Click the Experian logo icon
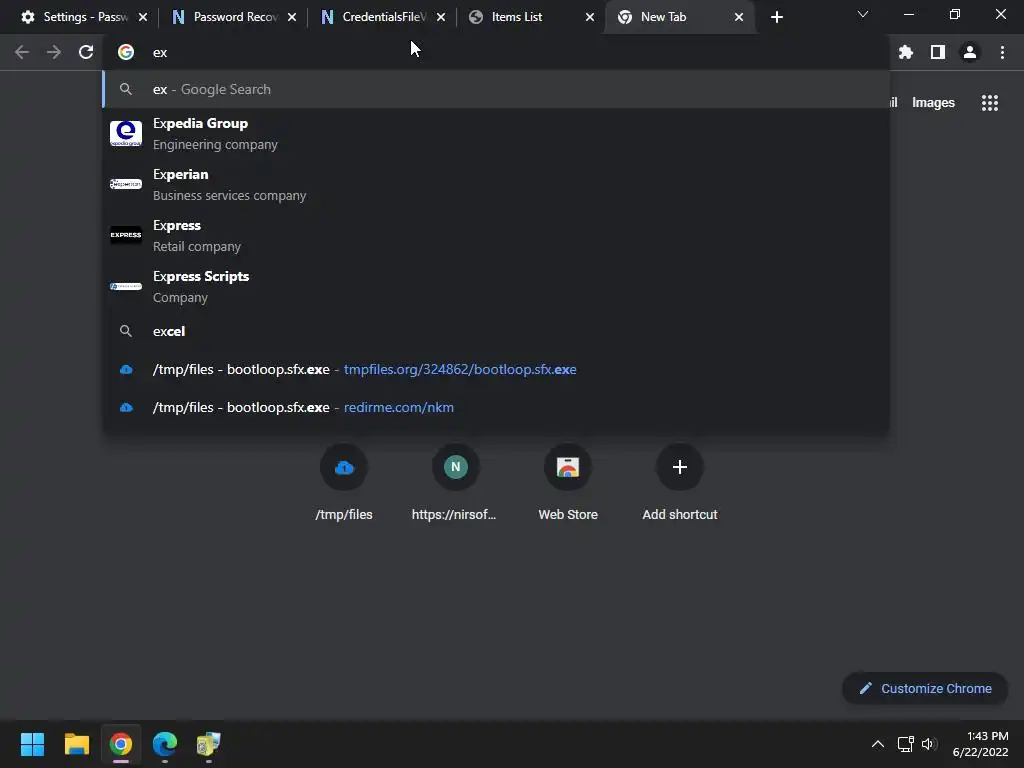The width and height of the screenshot is (1024, 768). tap(126, 184)
